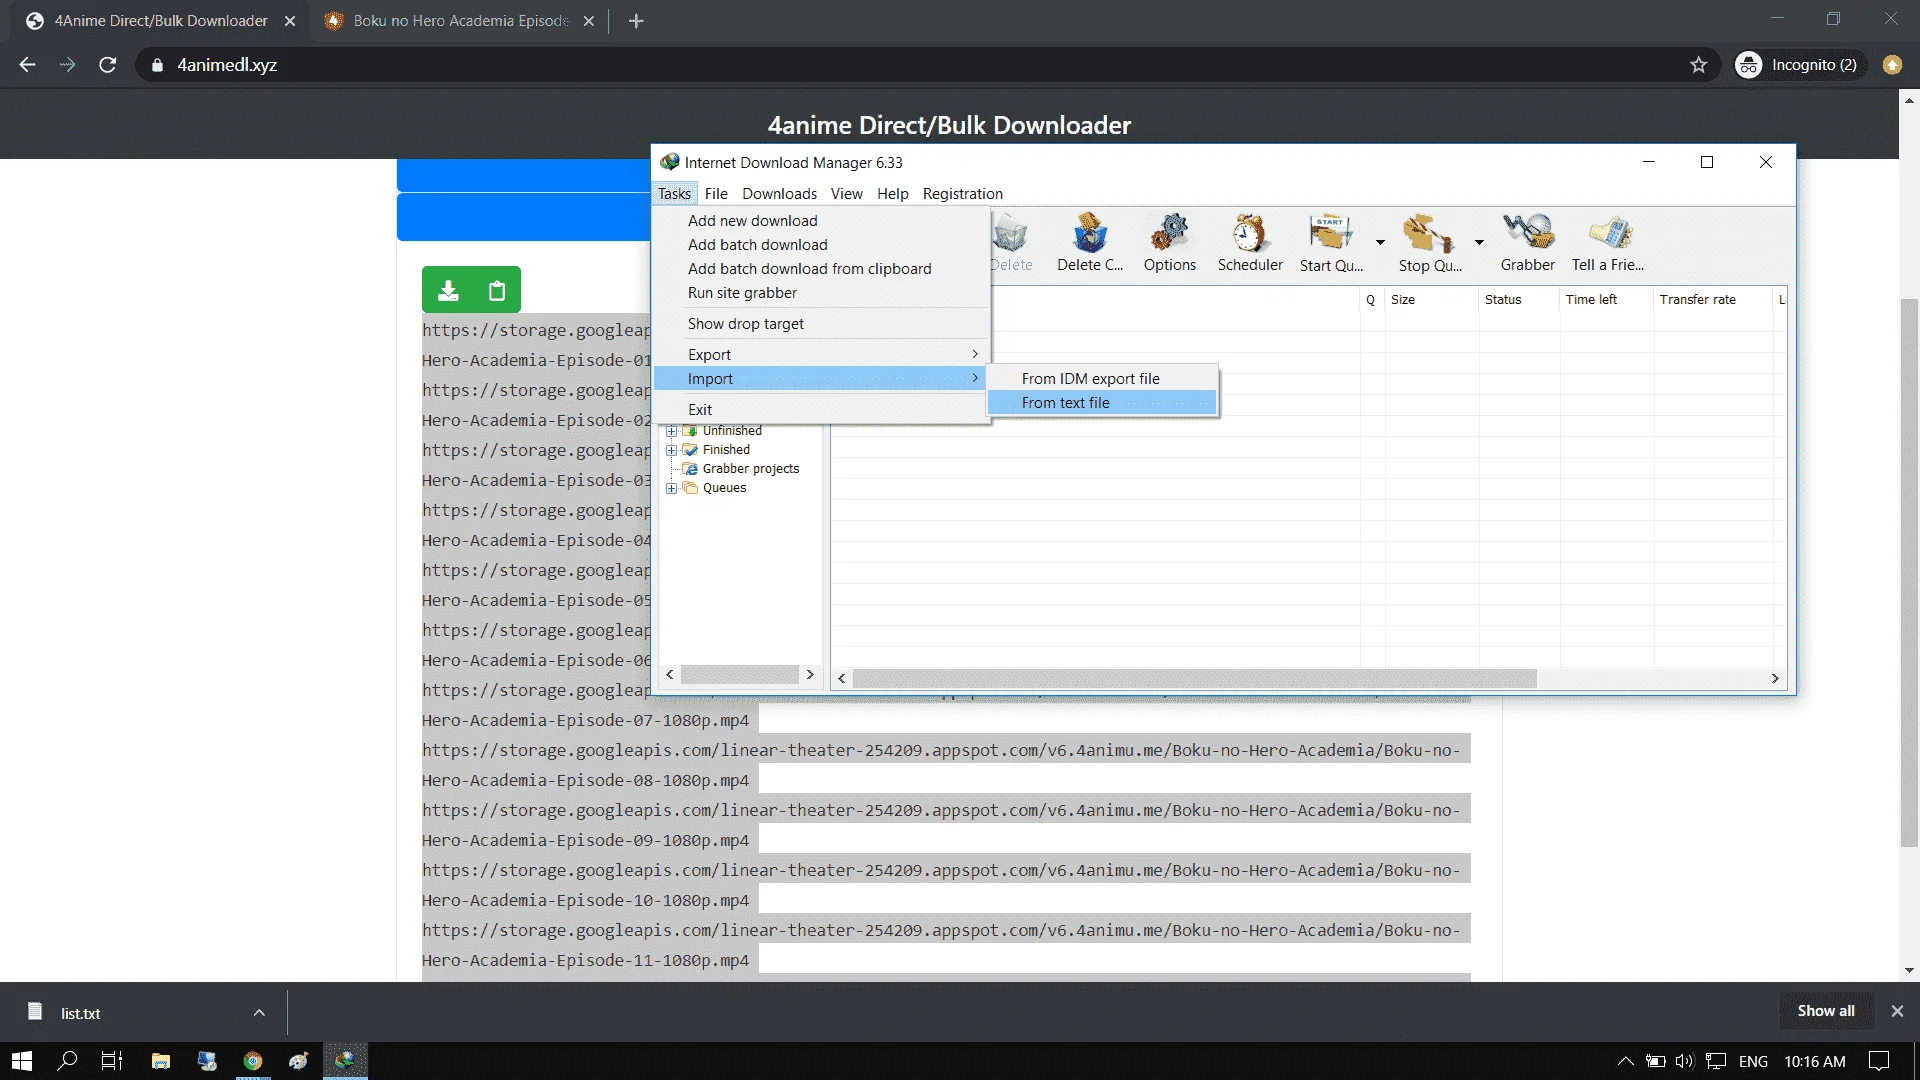The image size is (1920, 1080).
Task: Choose Exit from the Tasks menu
Action: (x=821, y=410)
